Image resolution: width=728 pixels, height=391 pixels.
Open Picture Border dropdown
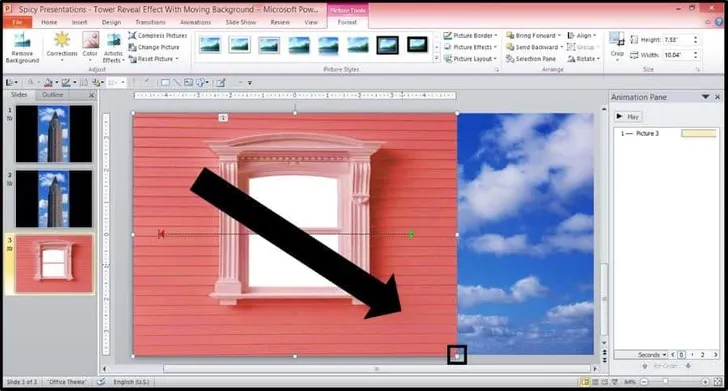[470, 35]
